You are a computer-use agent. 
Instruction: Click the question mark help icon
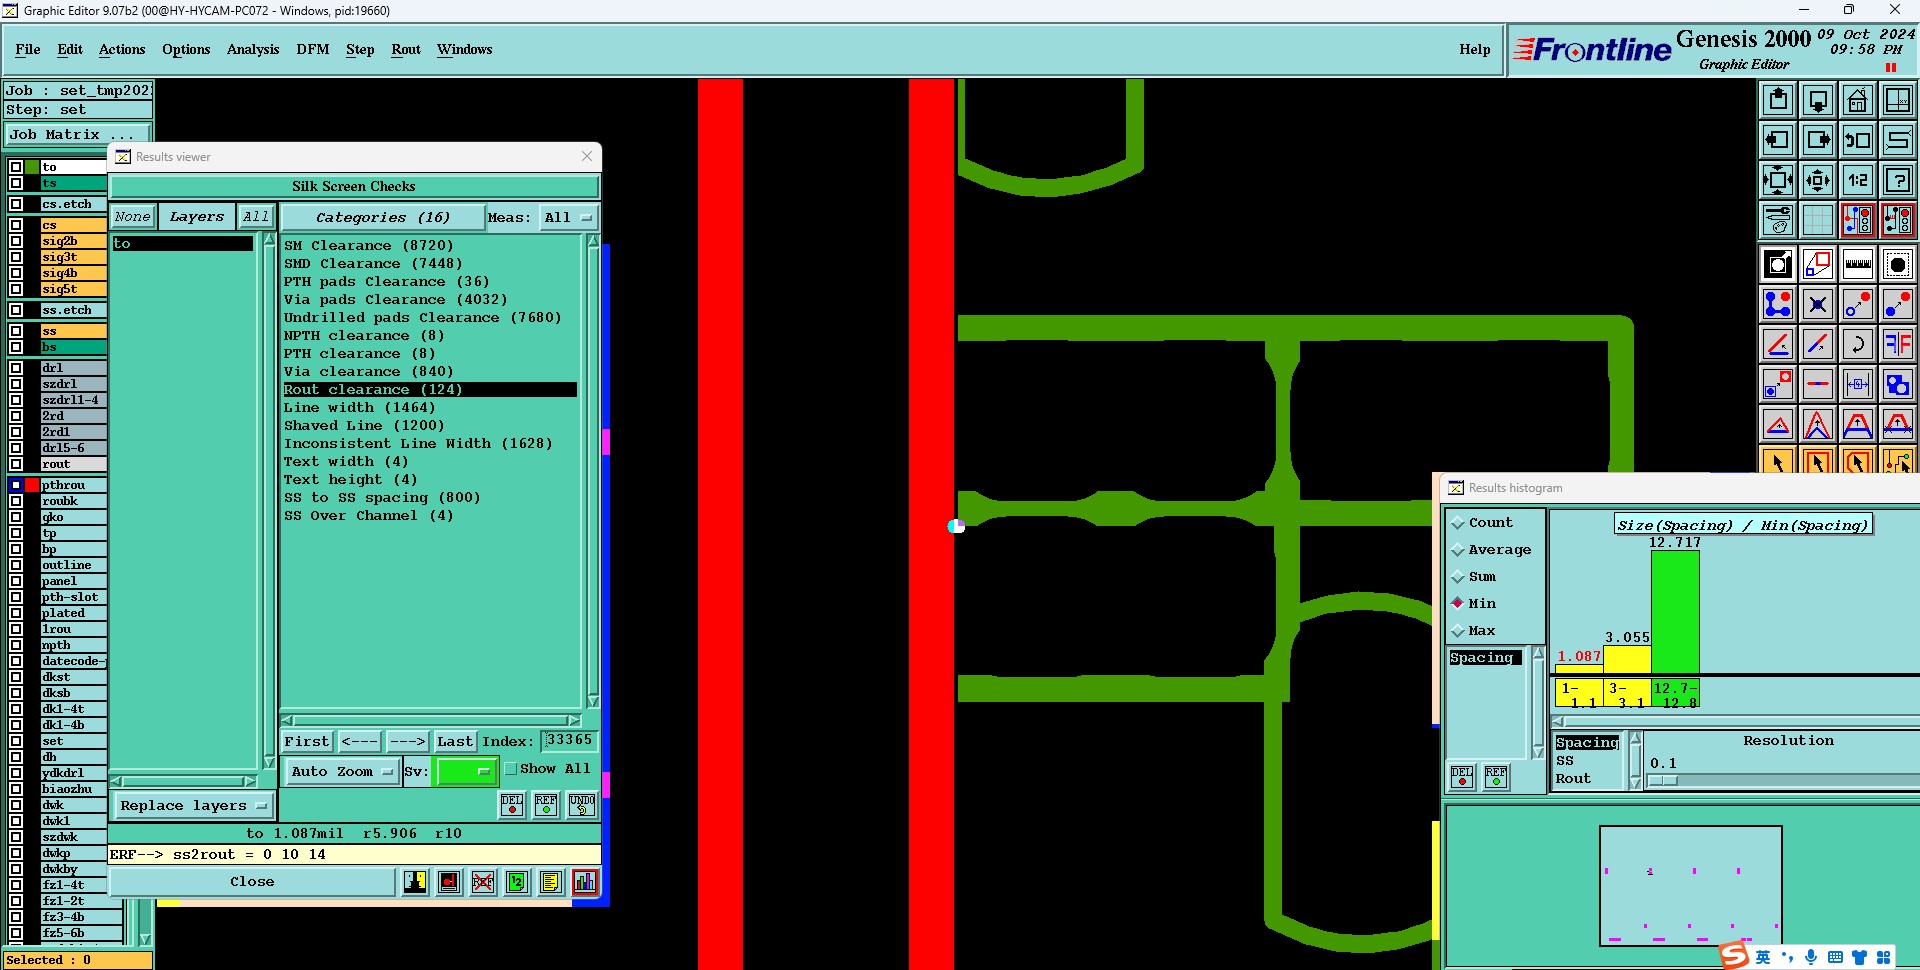pyautogui.click(x=1898, y=180)
